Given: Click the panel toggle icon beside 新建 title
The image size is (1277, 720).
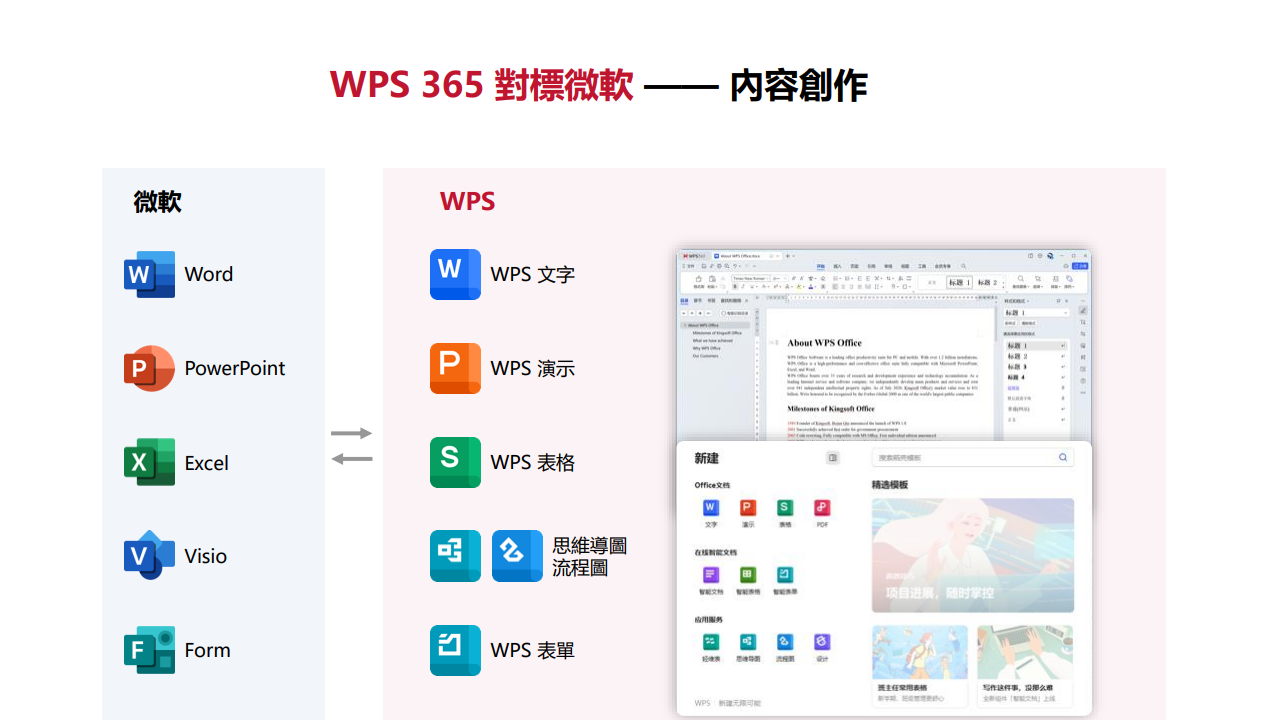Looking at the screenshot, I should point(832,458).
